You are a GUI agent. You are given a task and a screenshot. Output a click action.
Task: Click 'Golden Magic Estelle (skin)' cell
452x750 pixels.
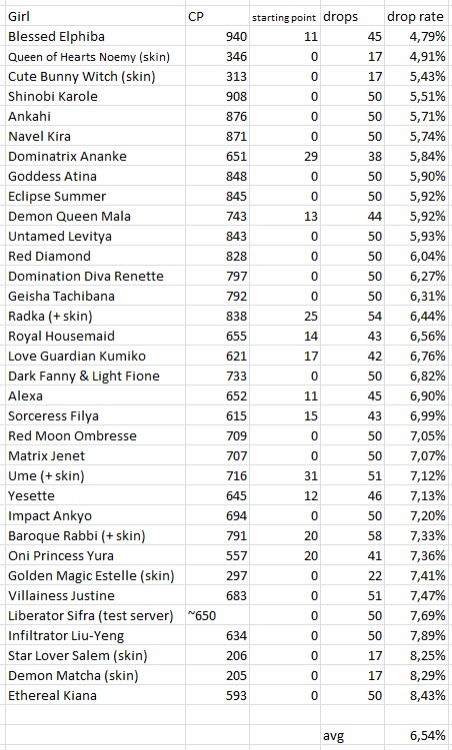click(95, 575)
